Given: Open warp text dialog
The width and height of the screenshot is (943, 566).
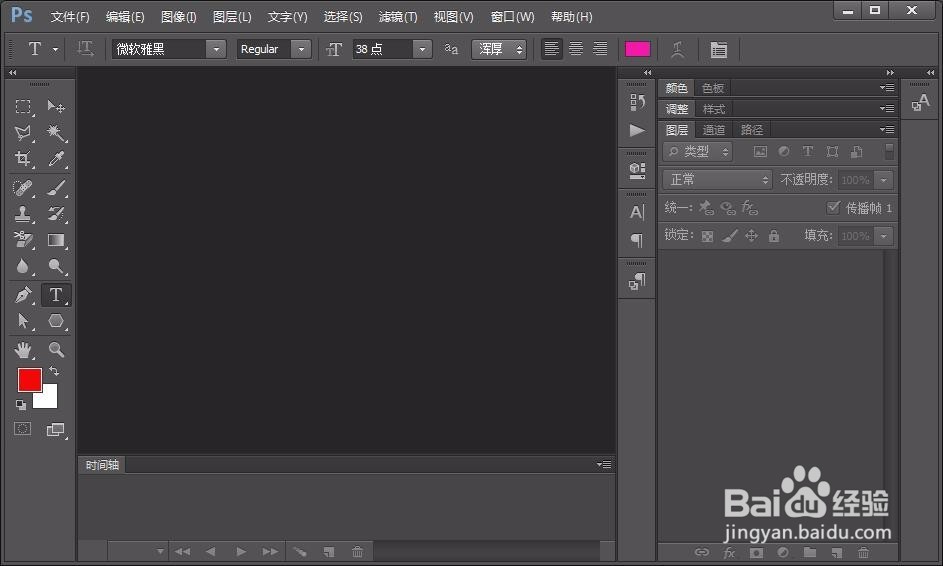Looking at the screenshot, I should 678,49.
